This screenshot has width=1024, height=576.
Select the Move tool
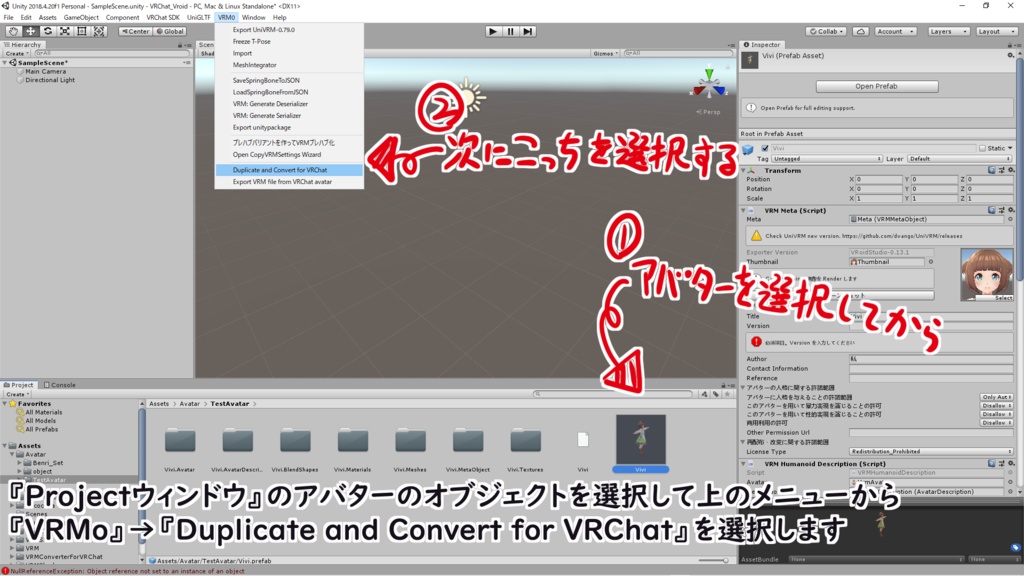[31, 31]
